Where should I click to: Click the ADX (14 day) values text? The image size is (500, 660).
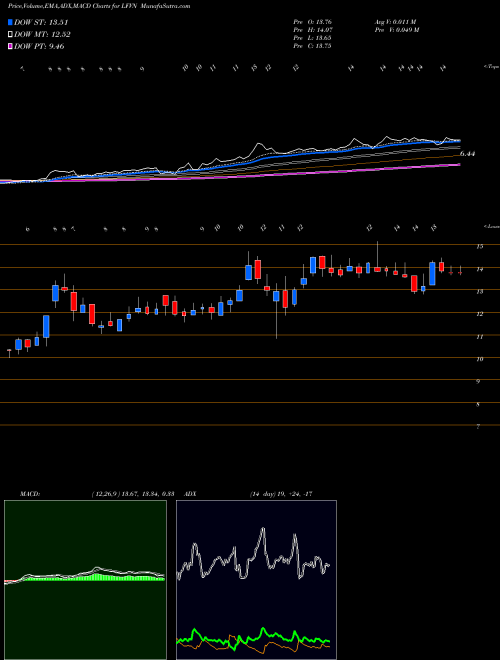[x=280, y=494]
